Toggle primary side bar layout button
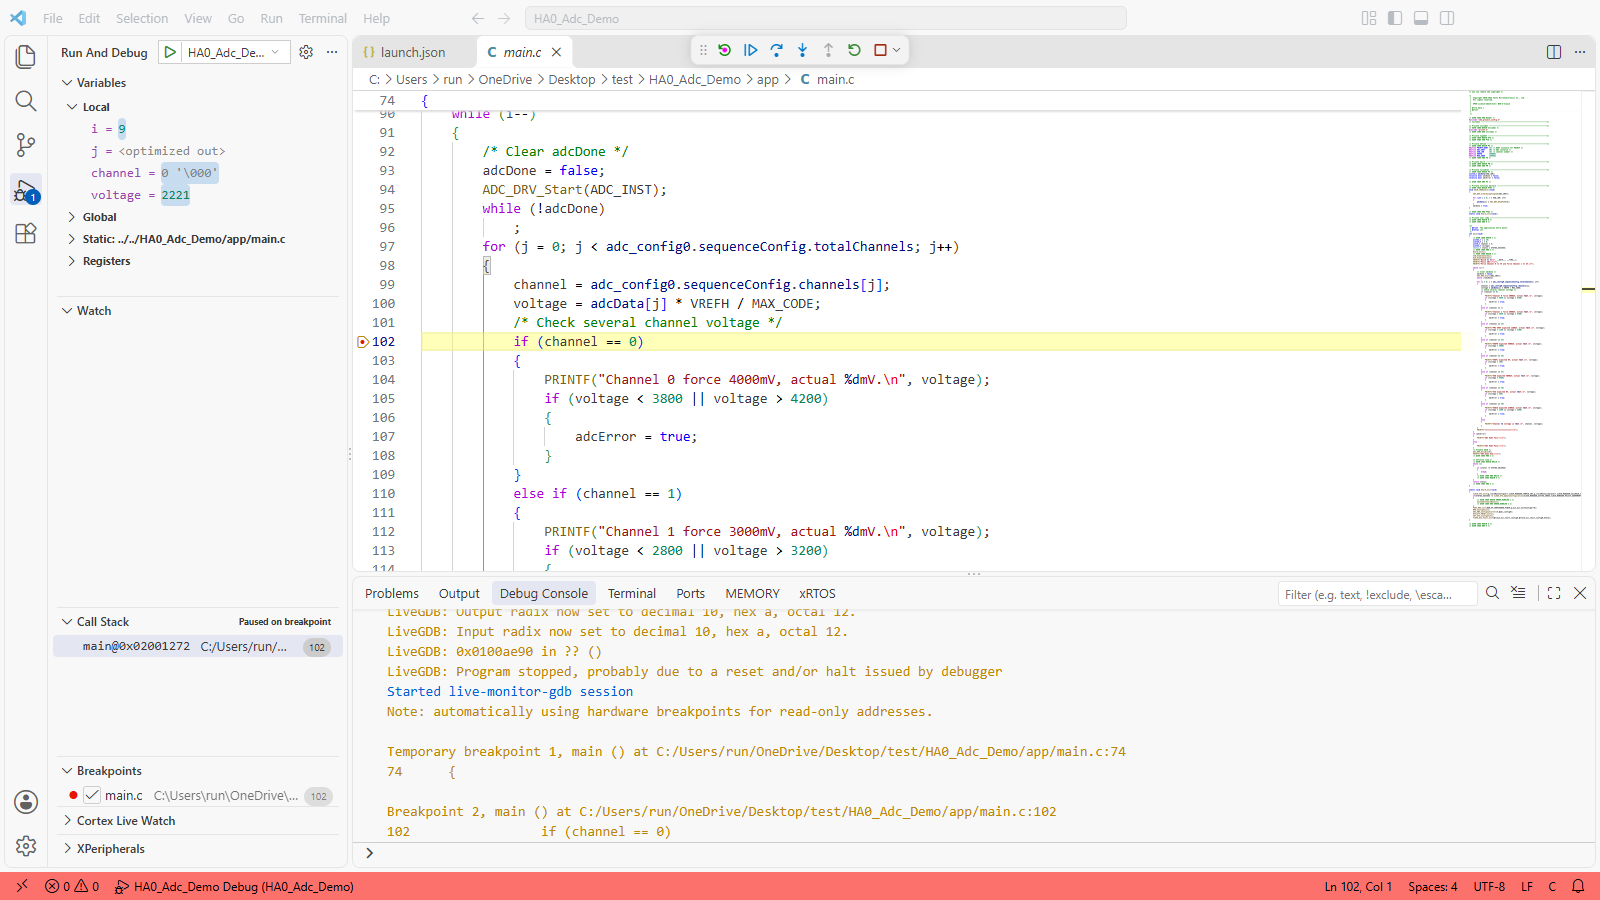1600x900 pixels. (1395, 18)
